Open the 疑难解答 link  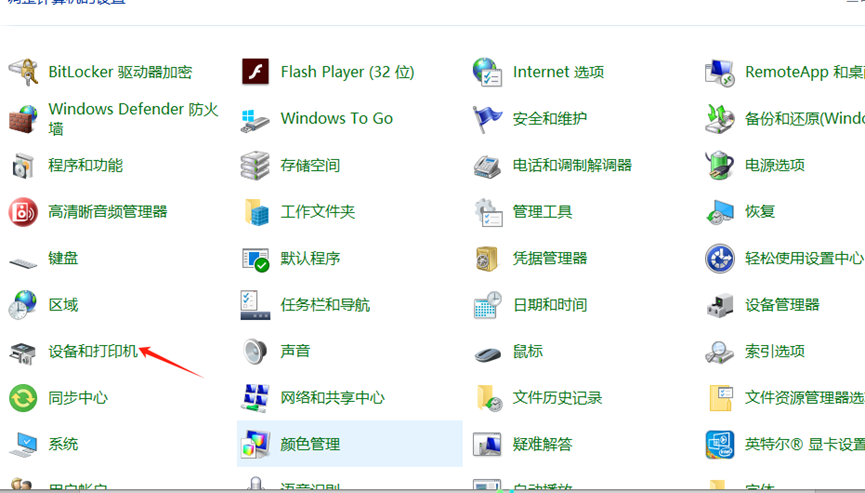[x=542, y=444]
